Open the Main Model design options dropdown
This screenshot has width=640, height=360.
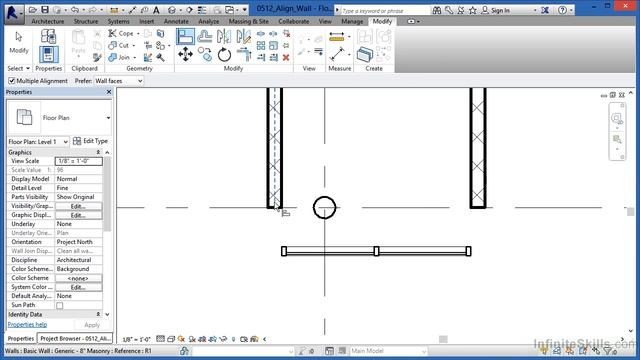pyautogui.click(x=389, y=351)
